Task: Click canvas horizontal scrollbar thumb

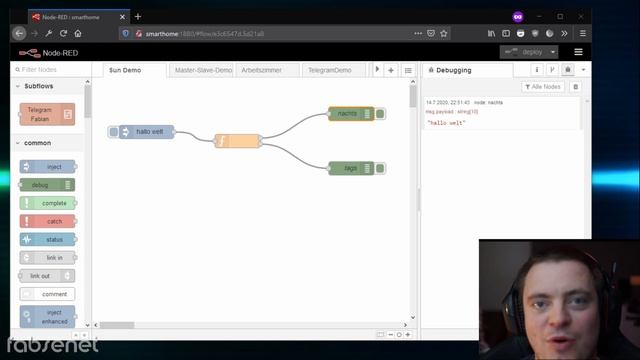Action: pos(117,325)
